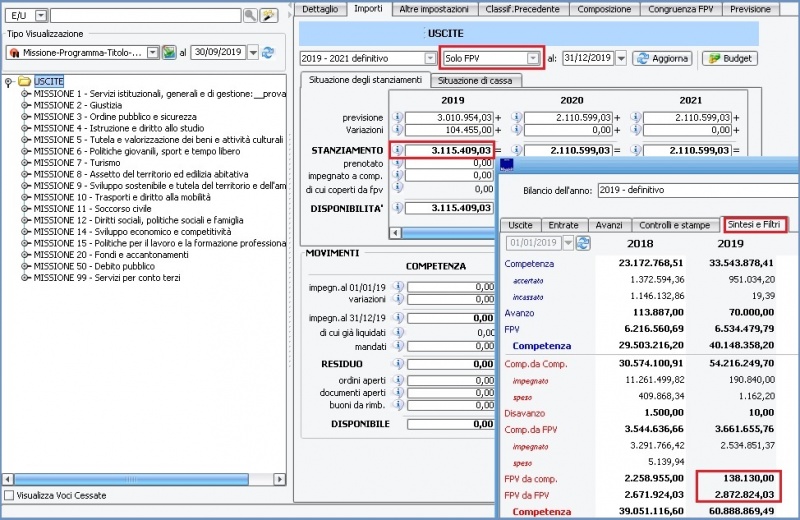800x520 pixels.
Task: Click the Aggiorna button
Action: (662, 59)
